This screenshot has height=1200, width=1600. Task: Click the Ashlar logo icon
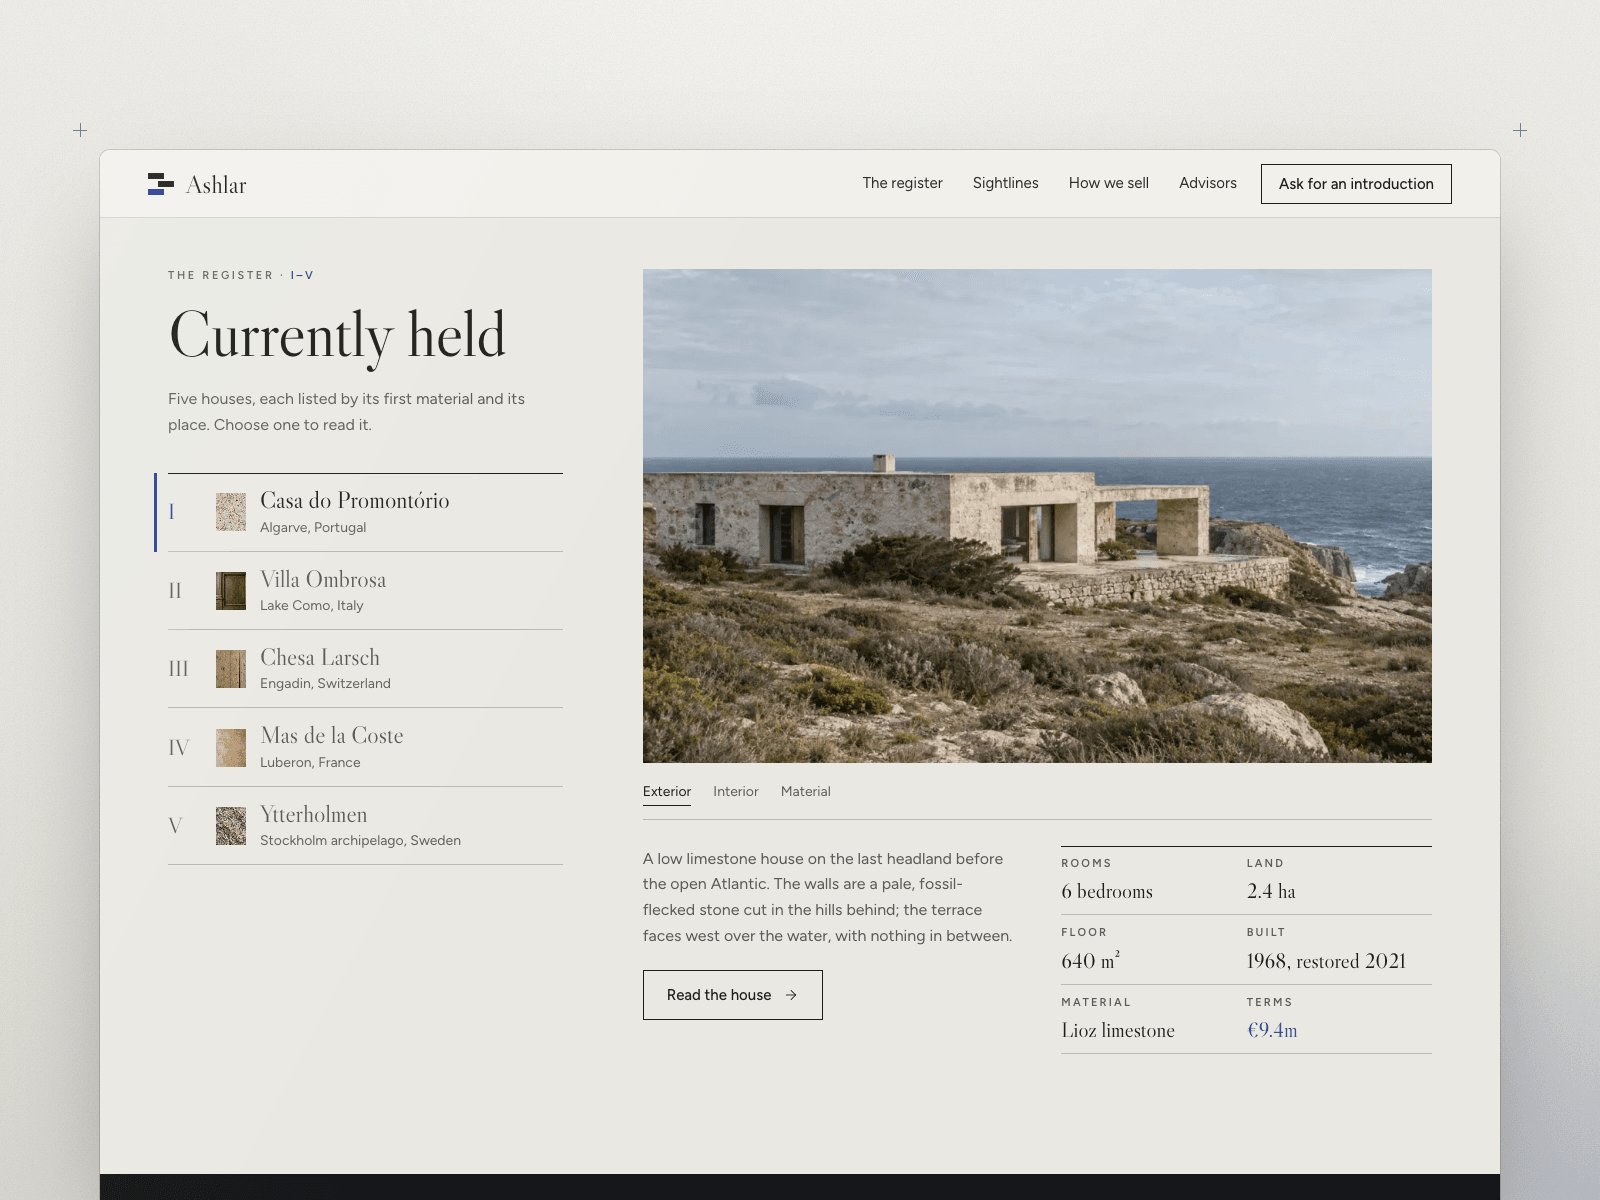(160, 184)
